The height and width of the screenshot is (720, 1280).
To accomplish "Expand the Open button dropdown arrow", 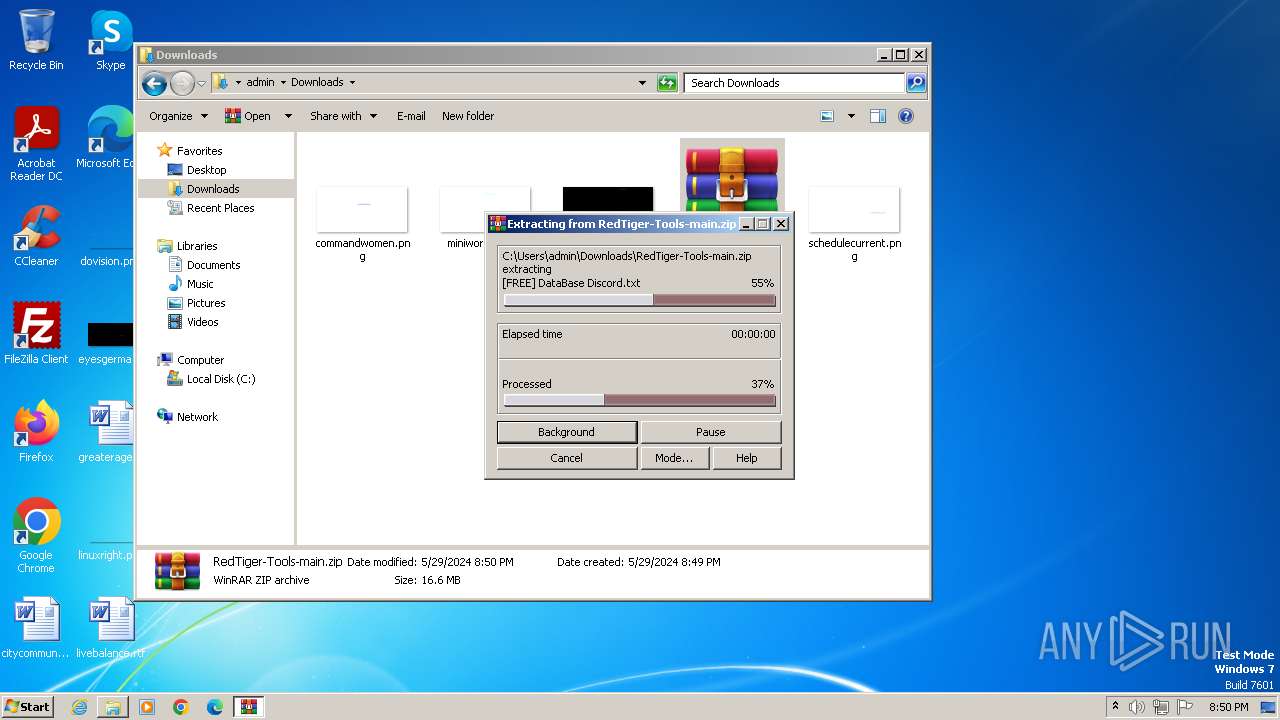I will (x=288, y=116).
